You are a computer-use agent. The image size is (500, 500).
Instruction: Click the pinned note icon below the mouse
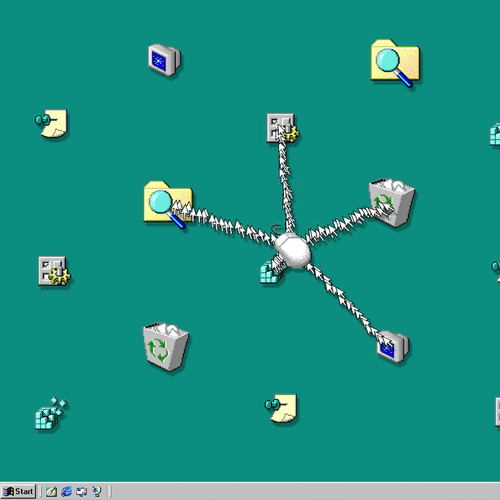click(281, 409)
